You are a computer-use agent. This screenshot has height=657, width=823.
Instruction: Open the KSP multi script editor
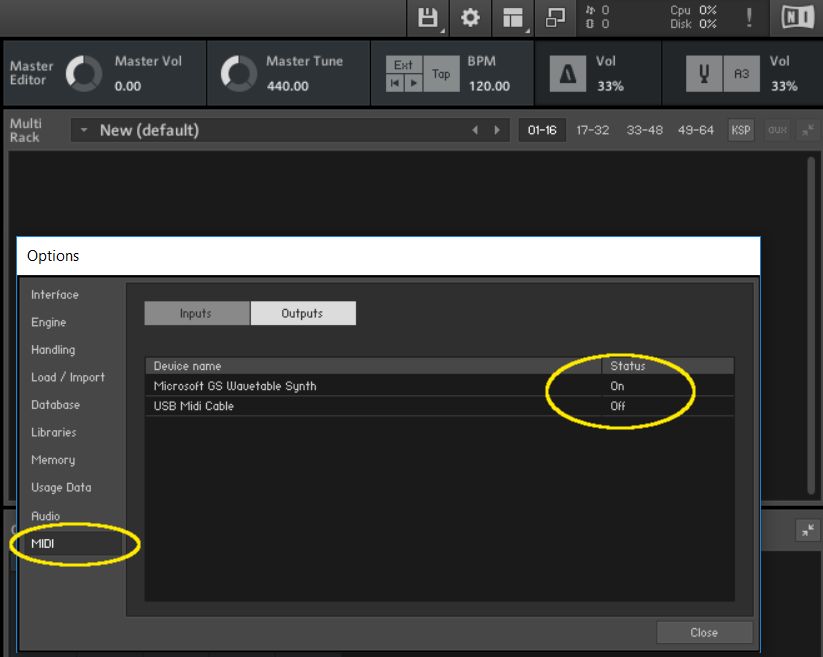tap(741, 130)
